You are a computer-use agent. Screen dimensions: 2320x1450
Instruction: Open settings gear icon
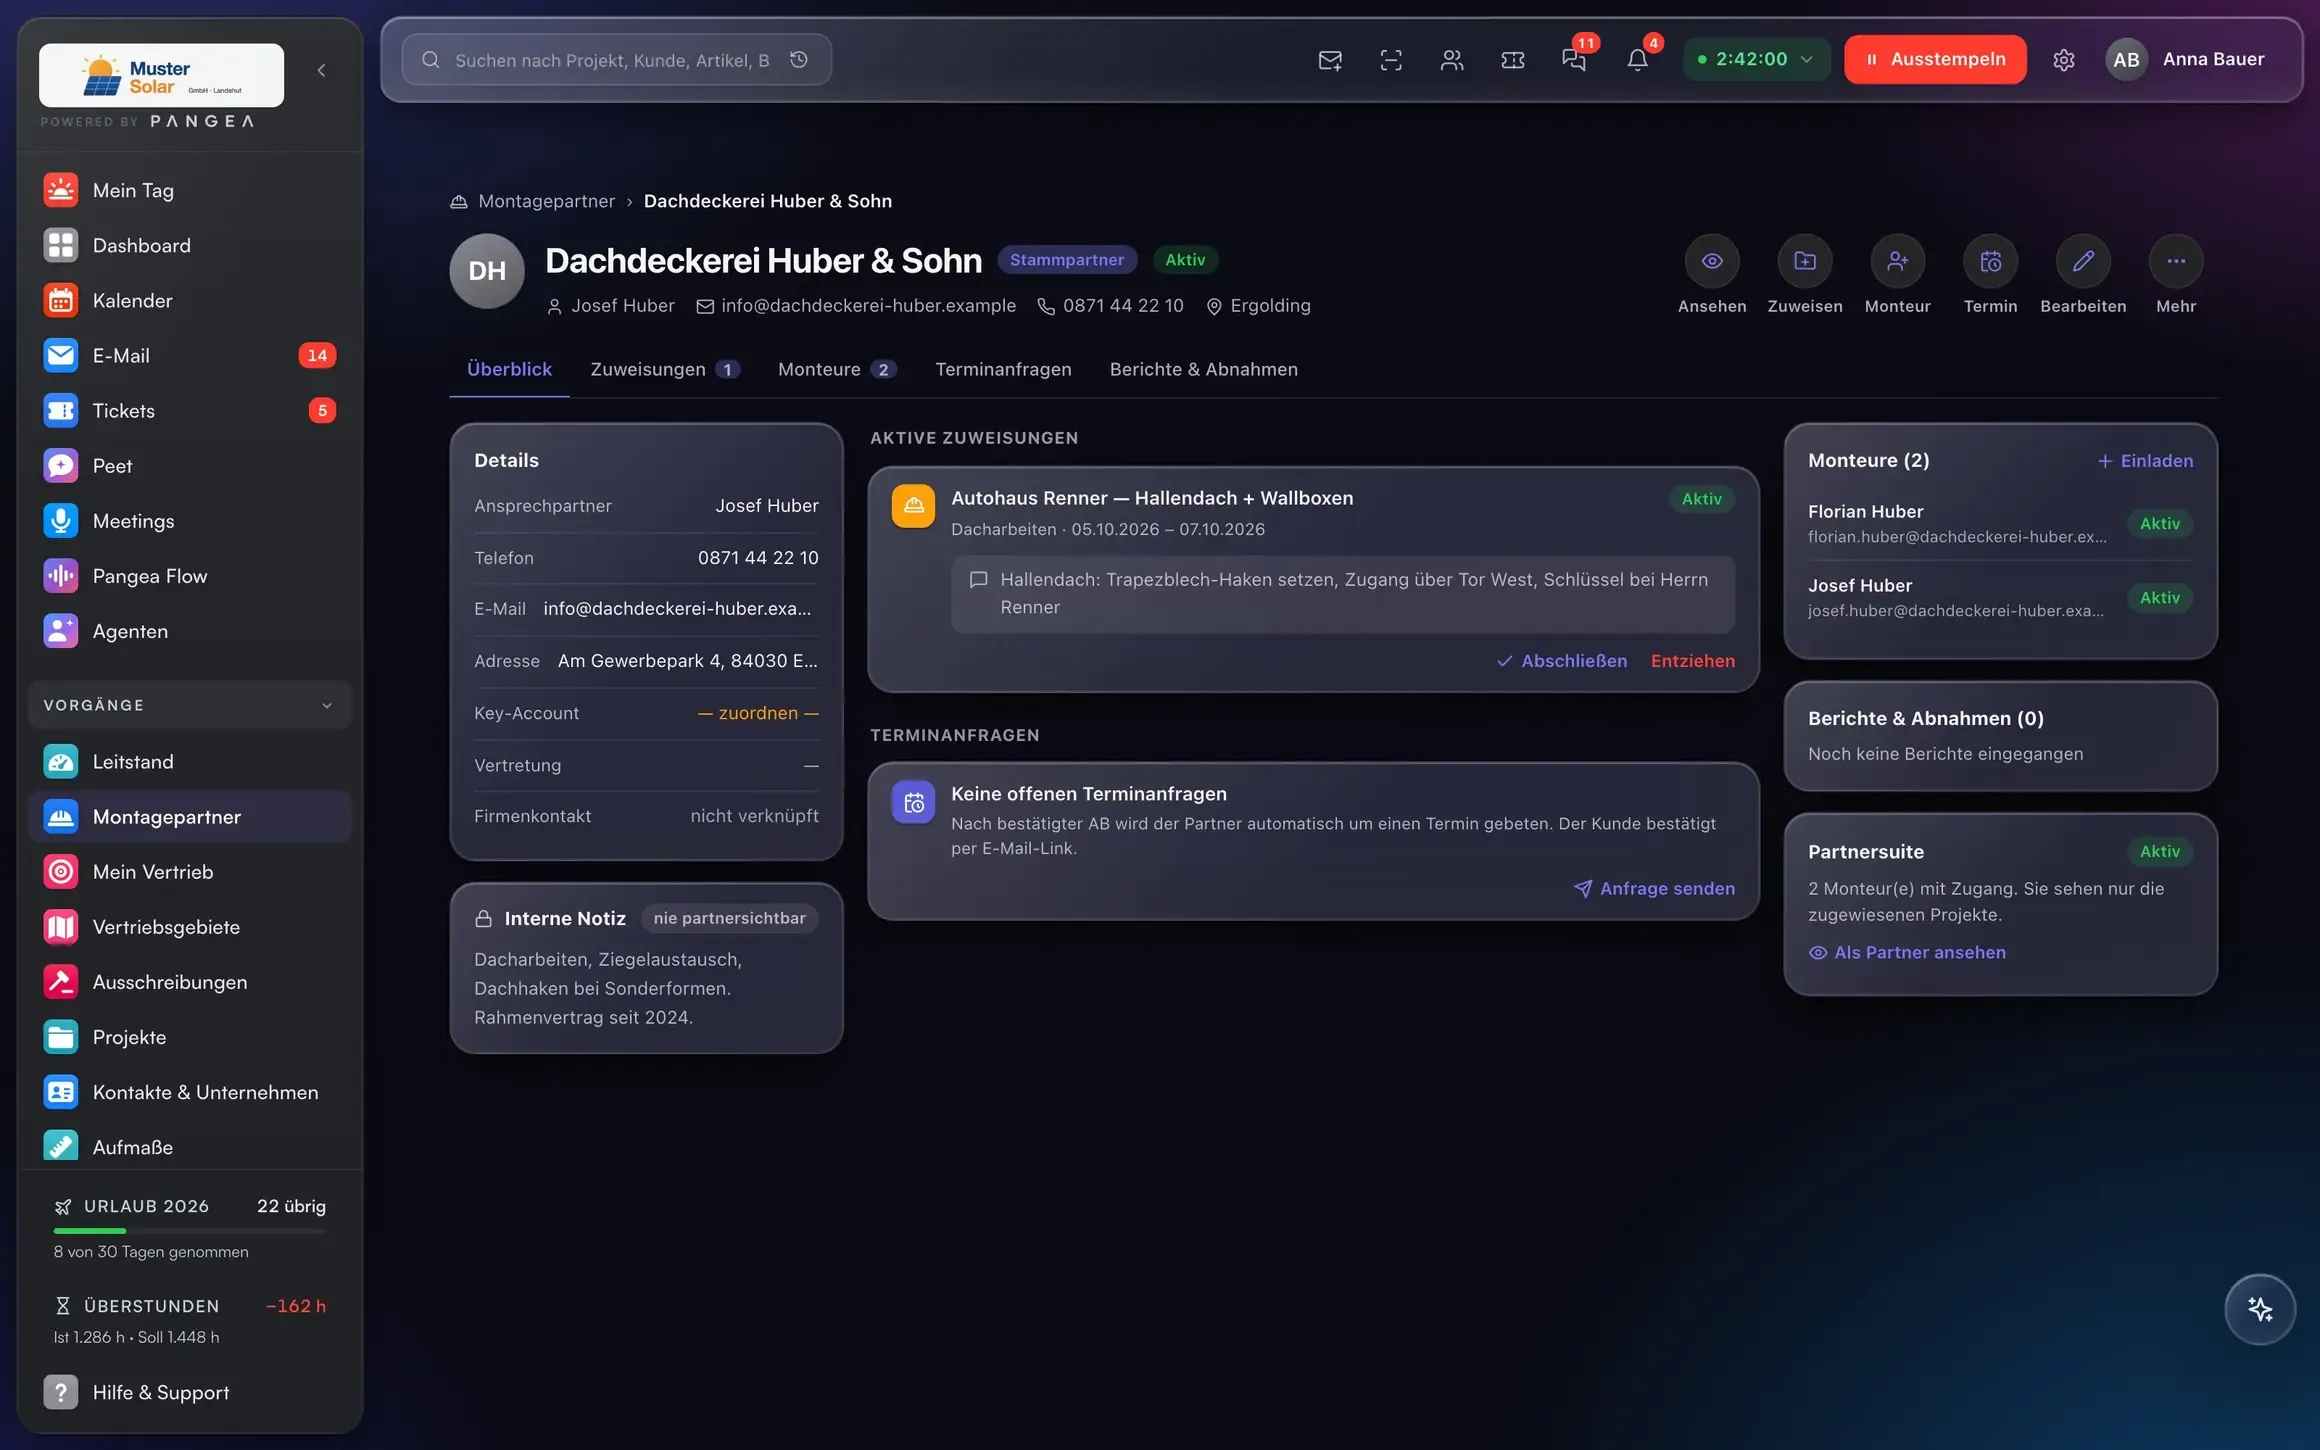coord(2064,60)
